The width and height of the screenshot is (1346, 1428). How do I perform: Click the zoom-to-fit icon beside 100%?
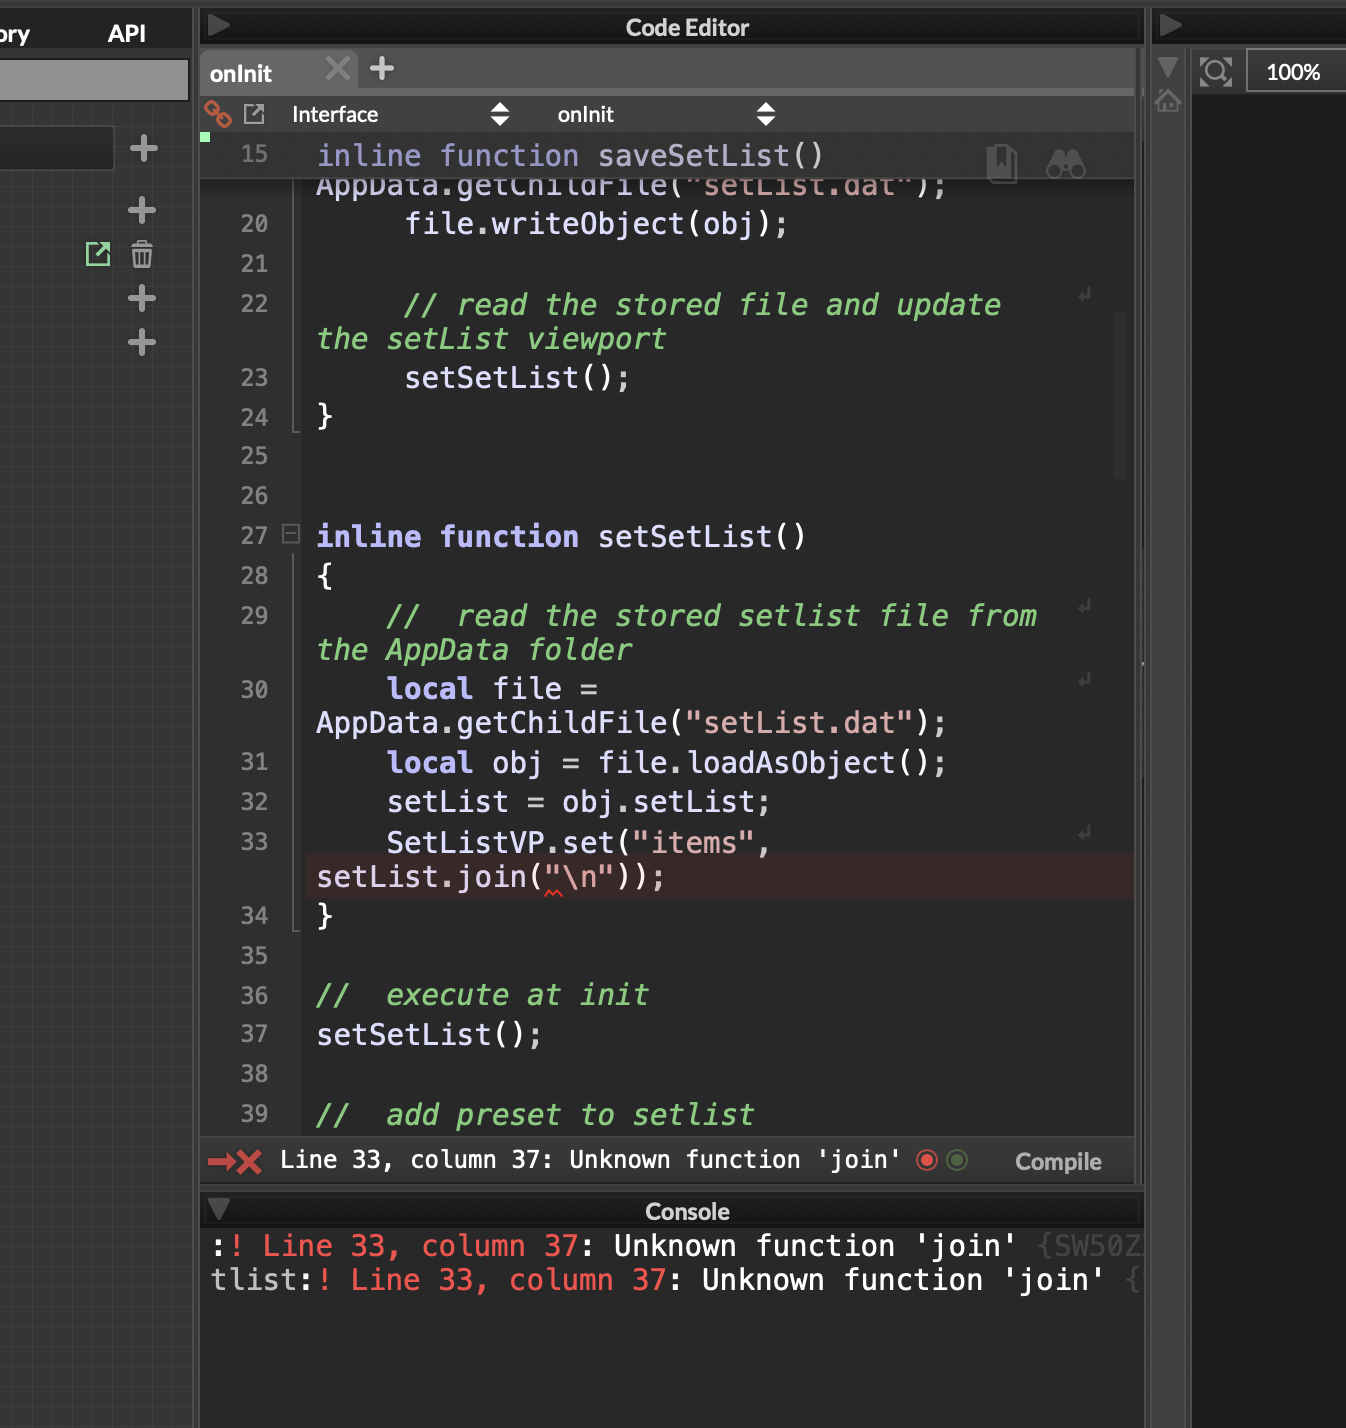(1216, 72)
